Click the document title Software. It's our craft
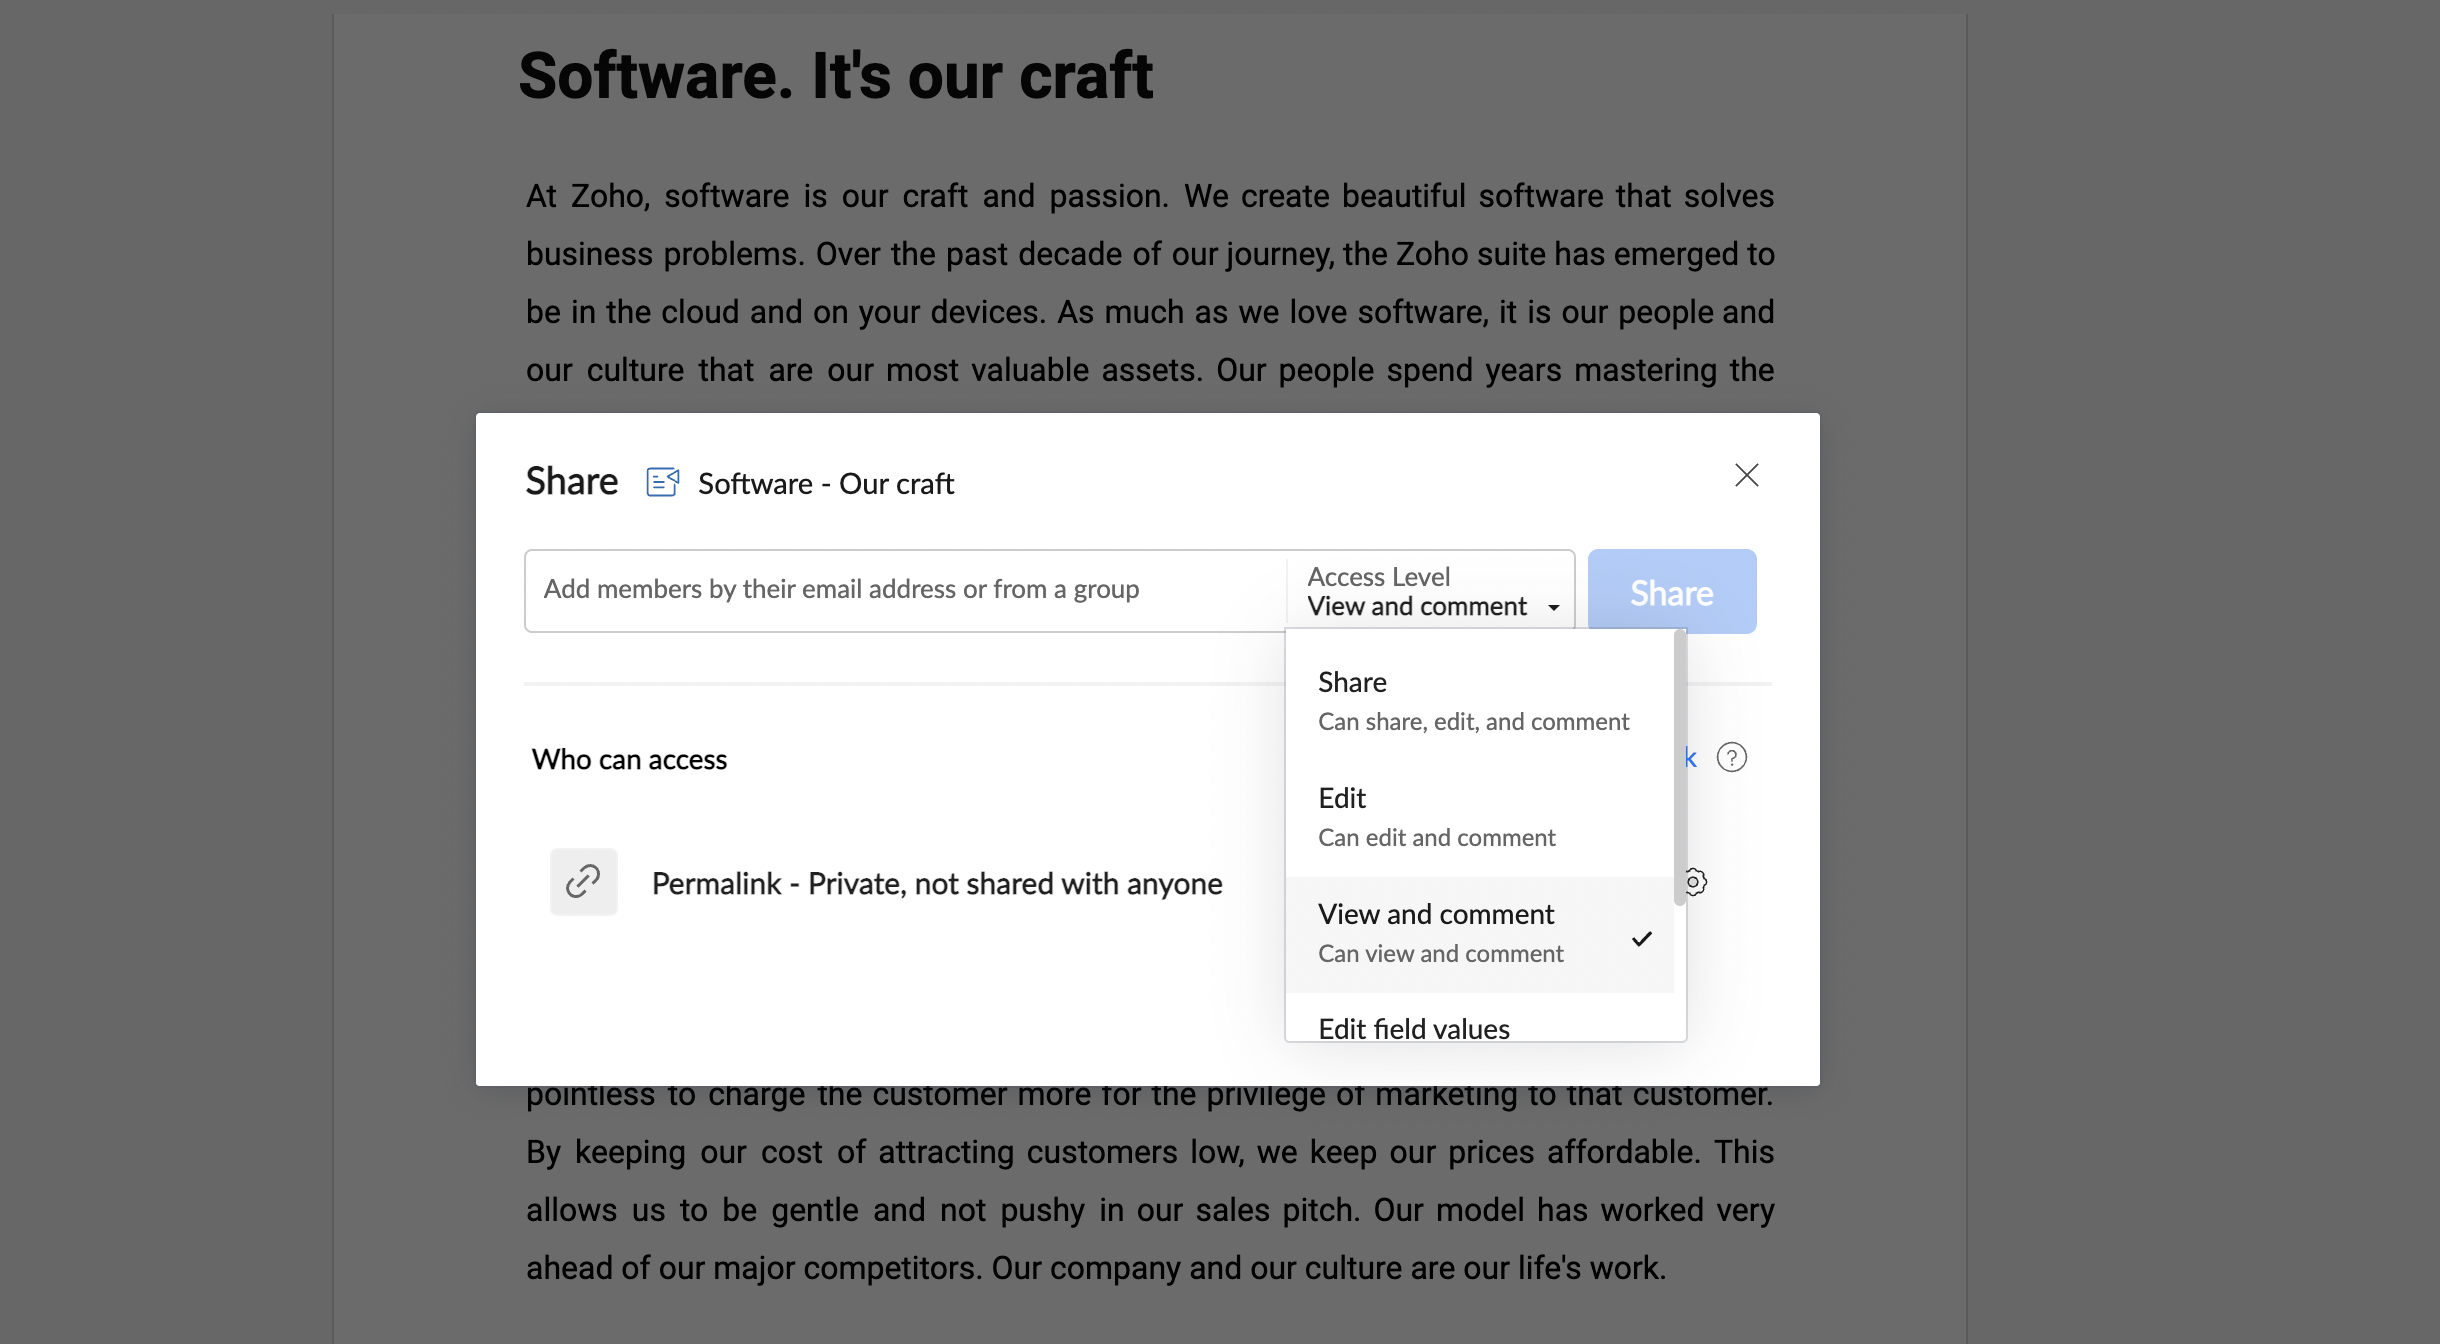 pyautogui.click(x=835, y=77)
